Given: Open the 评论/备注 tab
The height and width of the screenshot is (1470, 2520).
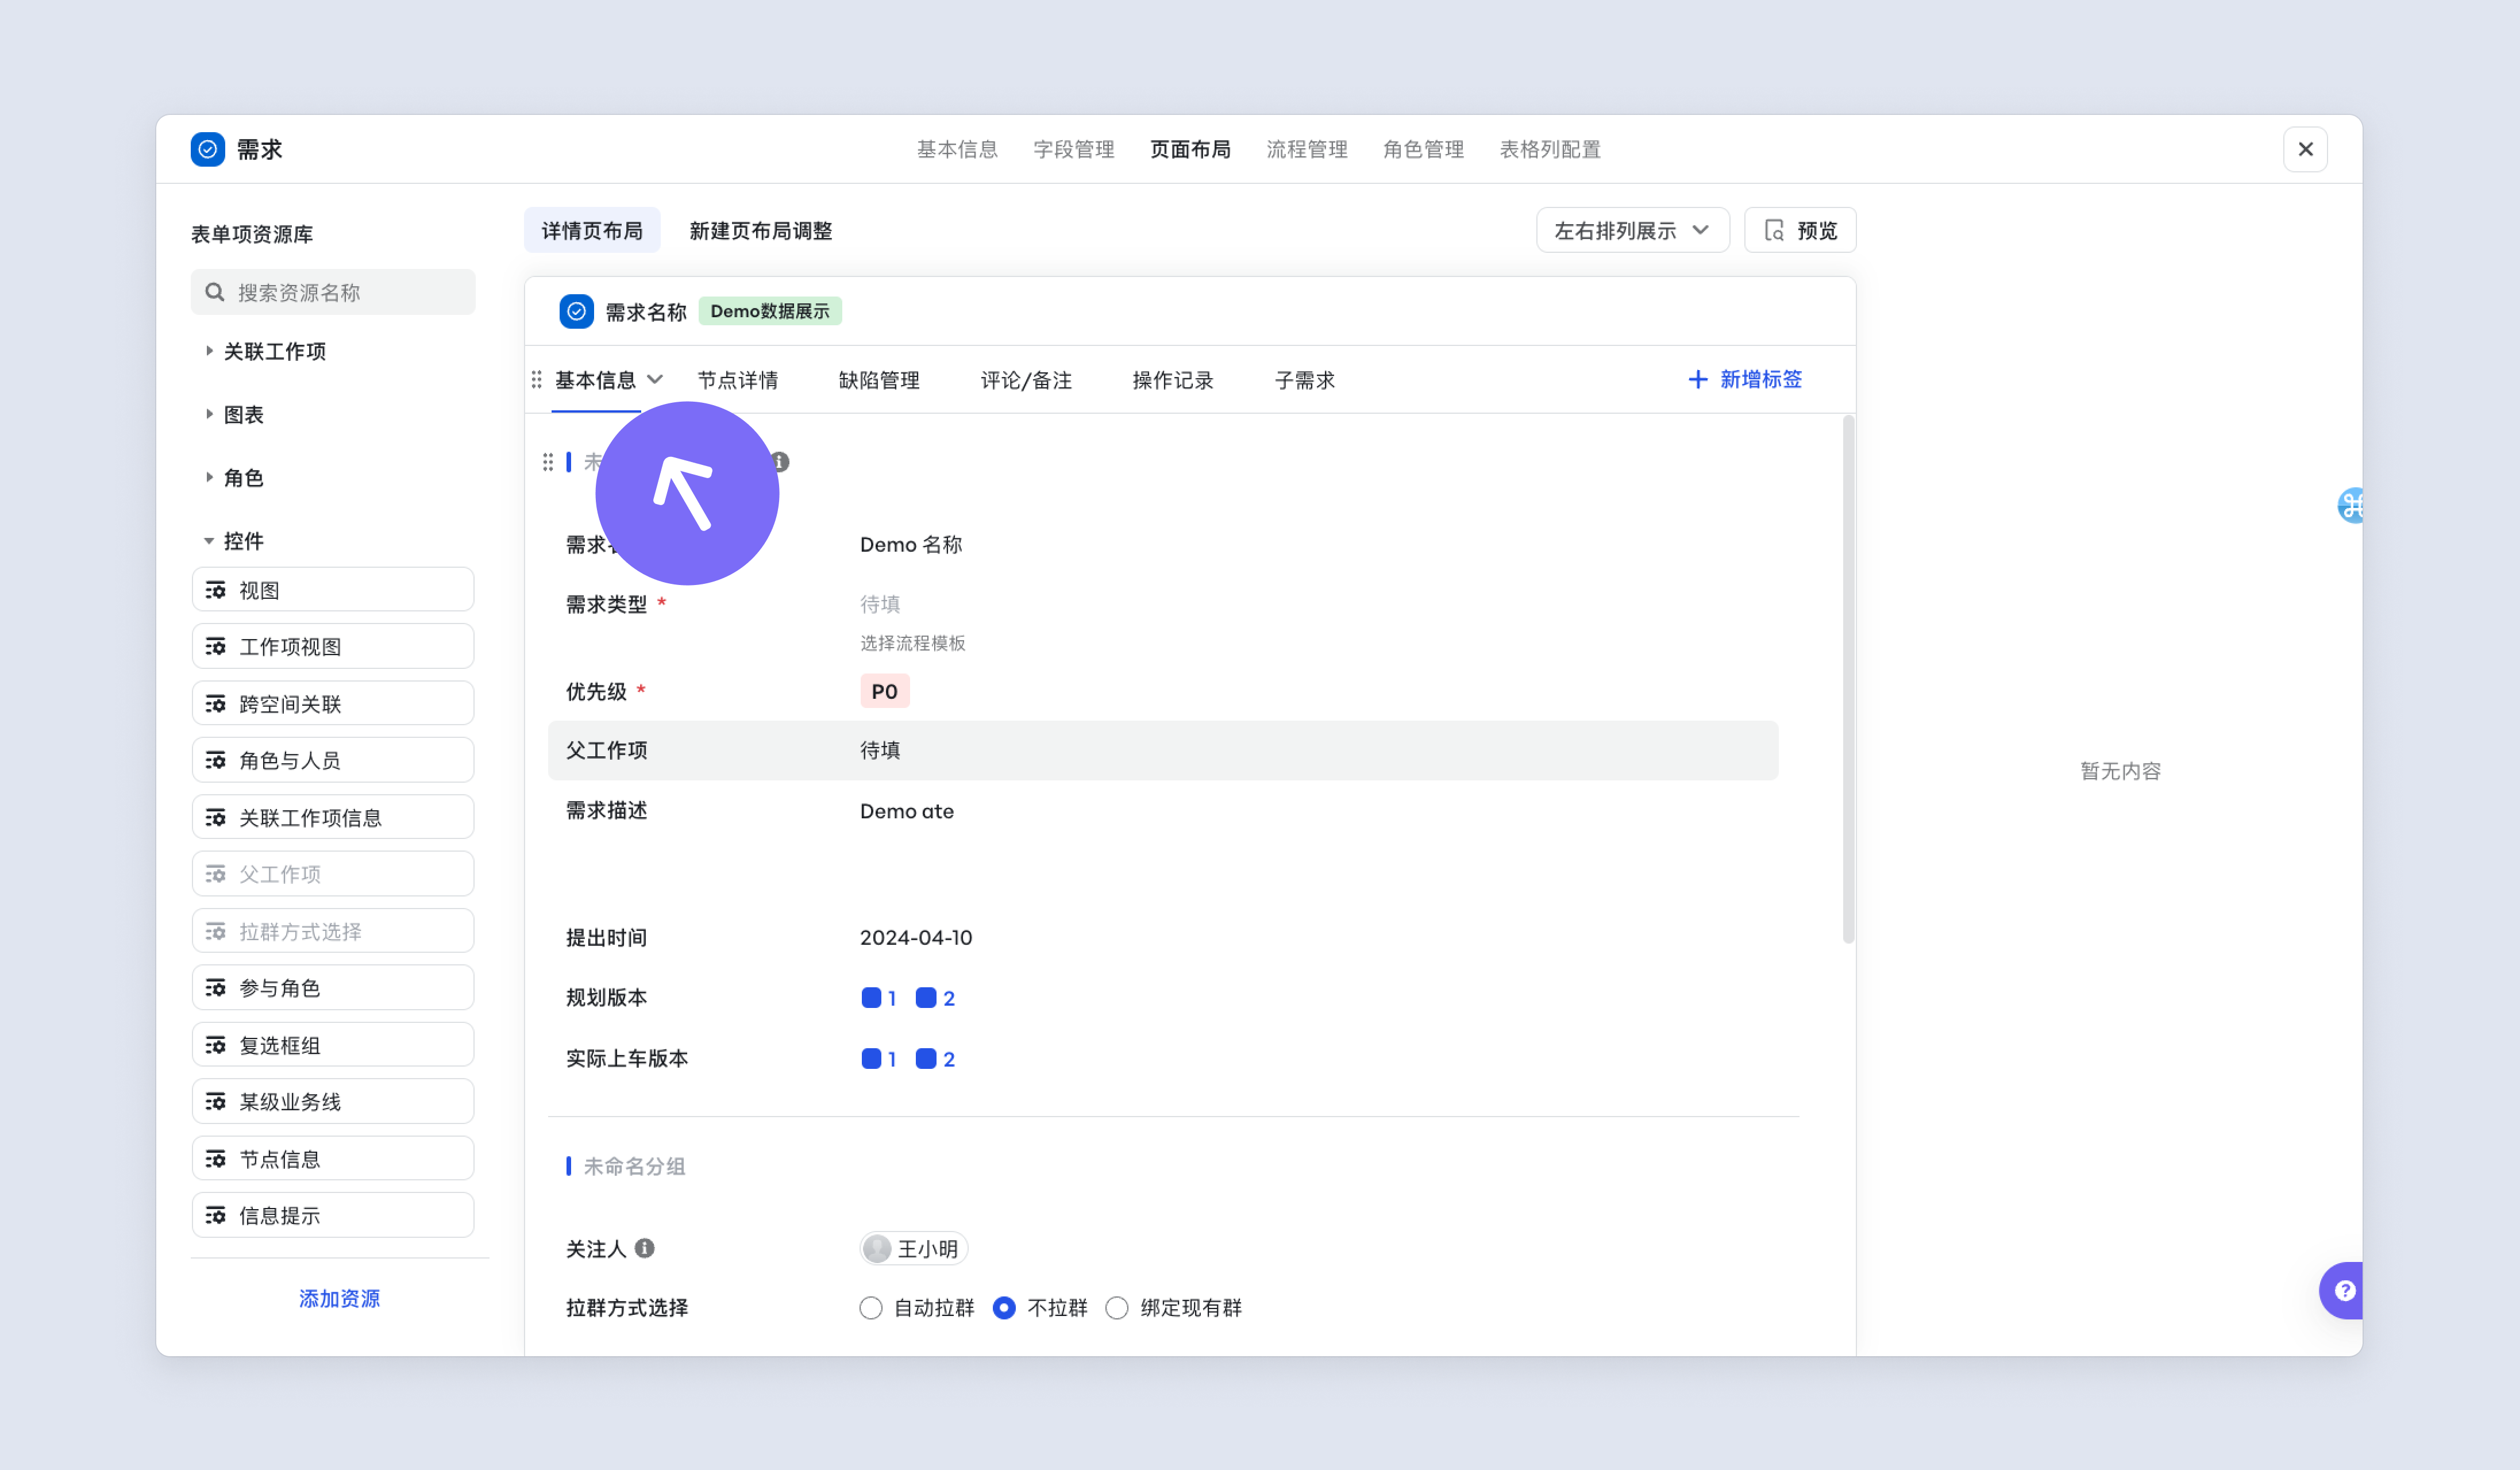Looking at the screenshot, I should point(1026,380).
